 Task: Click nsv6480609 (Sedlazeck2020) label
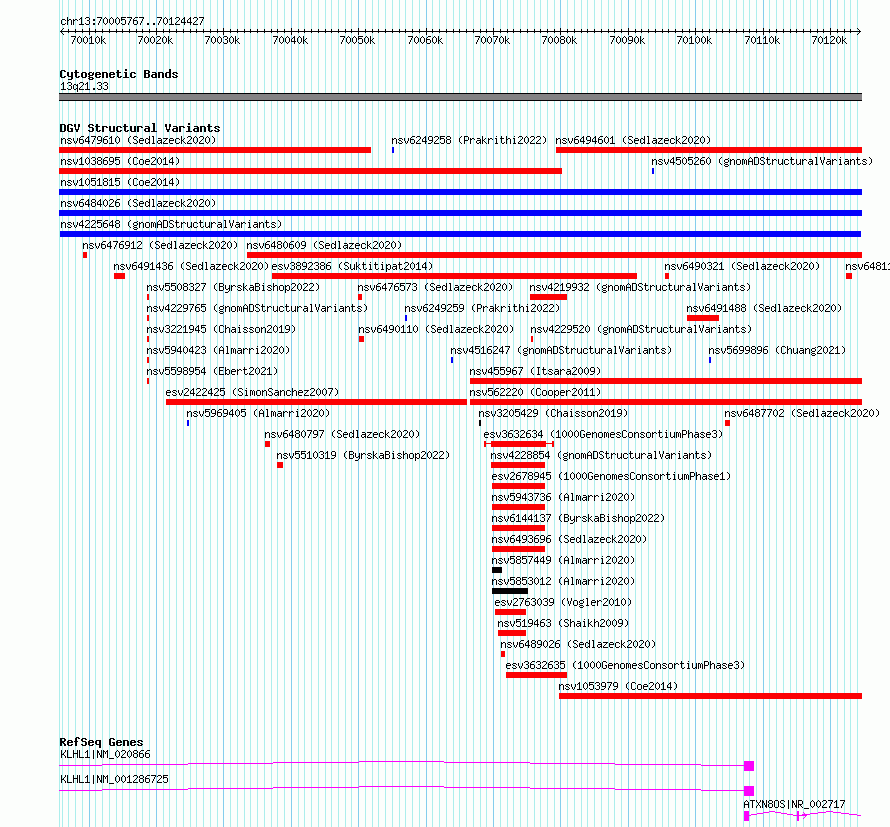click(324, 245)
